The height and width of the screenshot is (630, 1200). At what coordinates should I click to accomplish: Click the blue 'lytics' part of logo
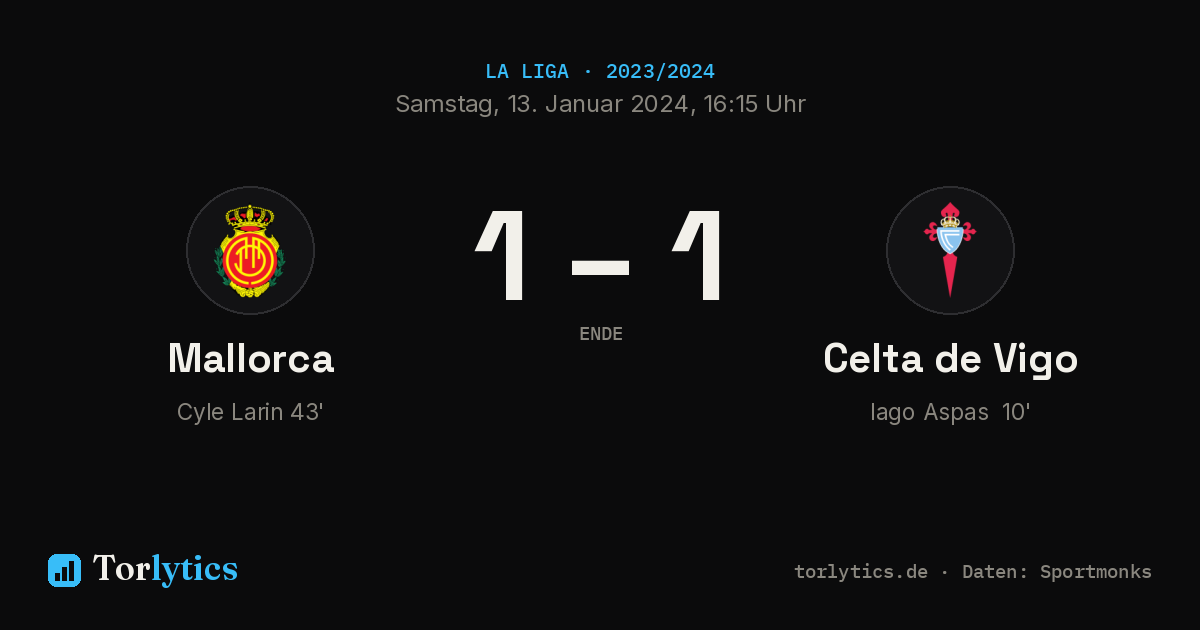[194, 569]
